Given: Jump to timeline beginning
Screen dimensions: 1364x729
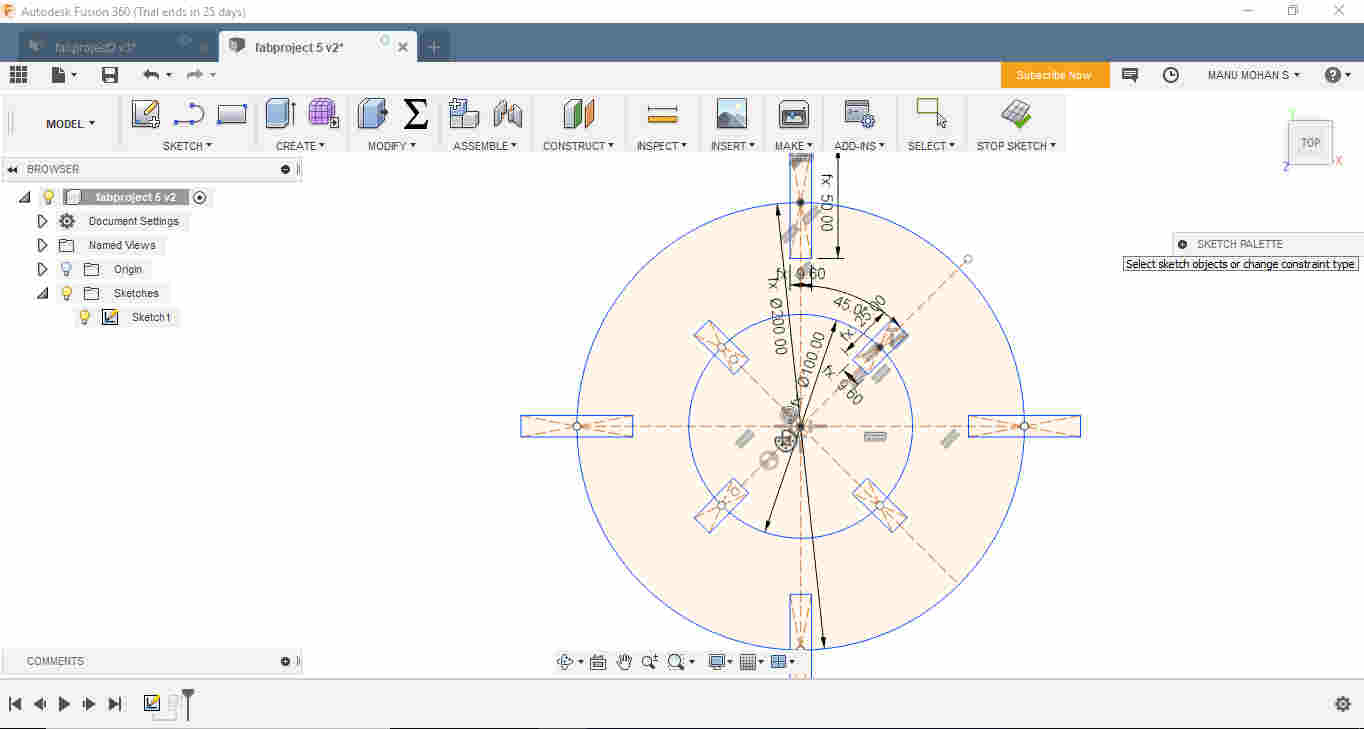Looking at the screenshot, I should click(x=15, y=704).
